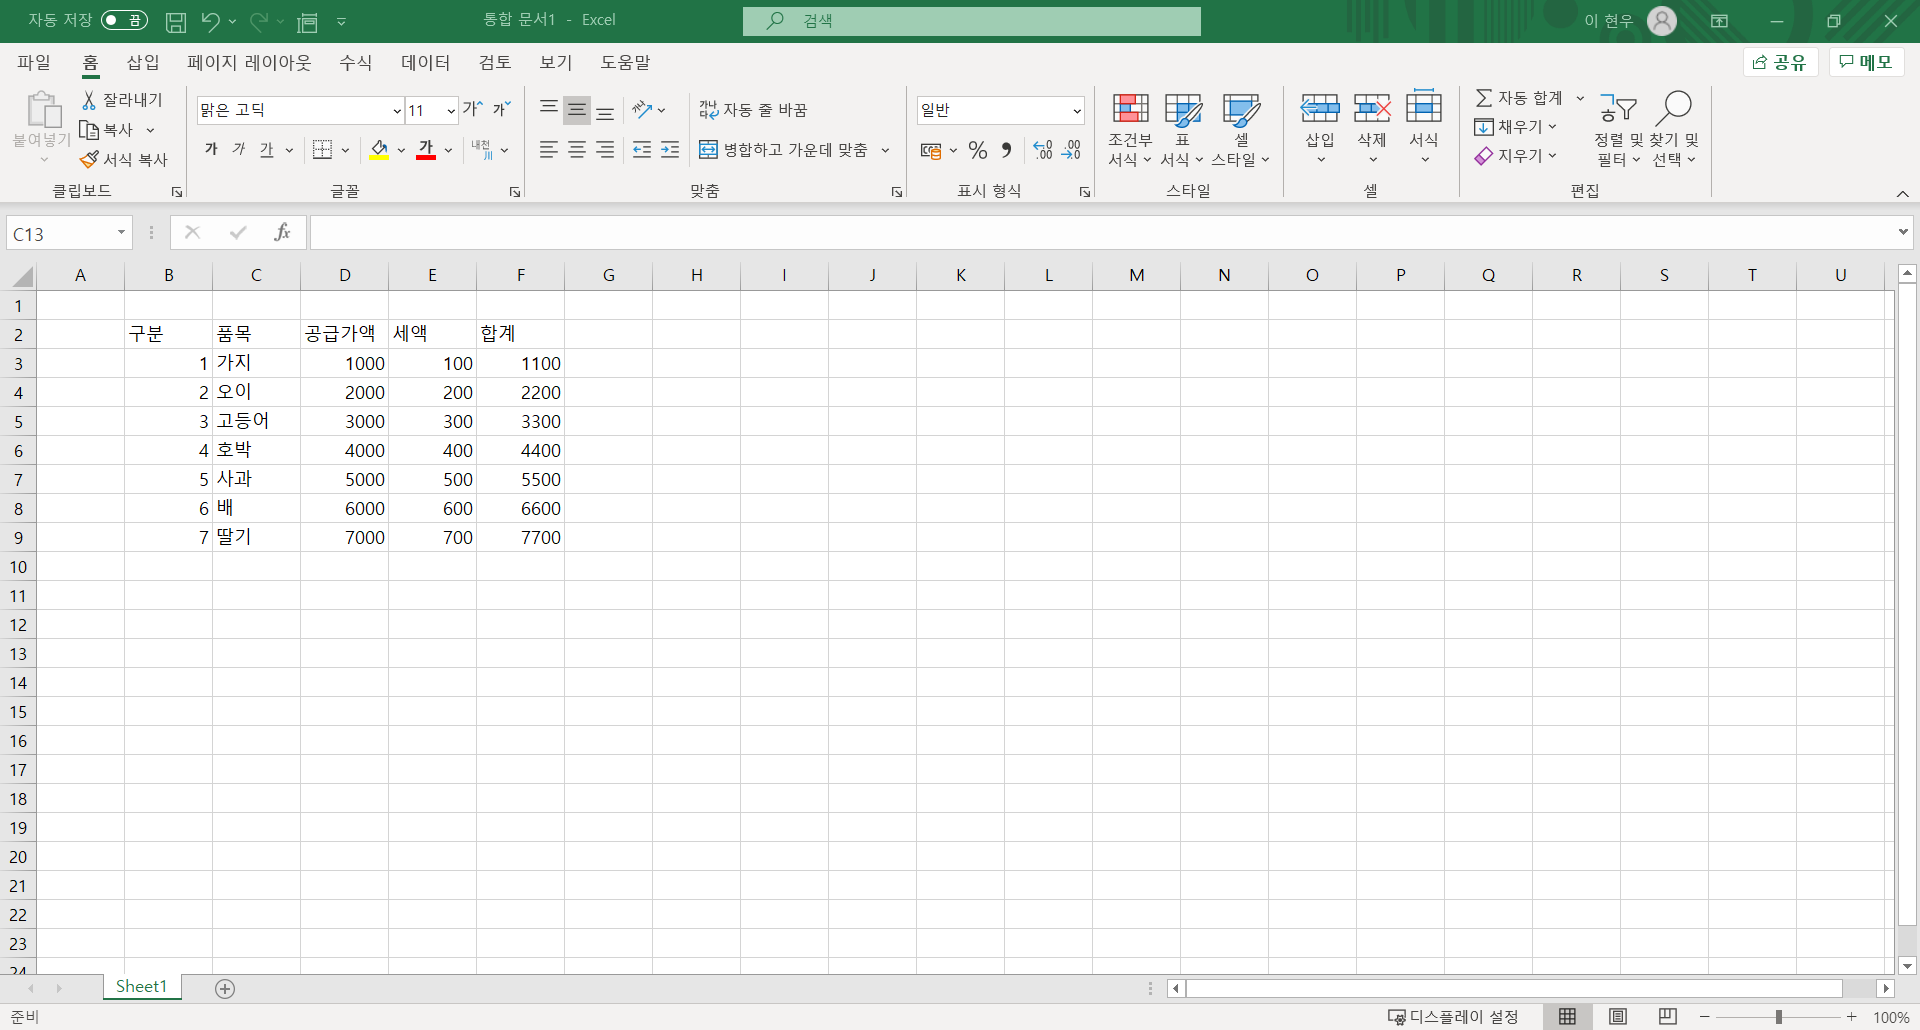Open the View (보기) tab
The width and height of the screenshot is (1920, 1030).
click(x=556, y=62)
